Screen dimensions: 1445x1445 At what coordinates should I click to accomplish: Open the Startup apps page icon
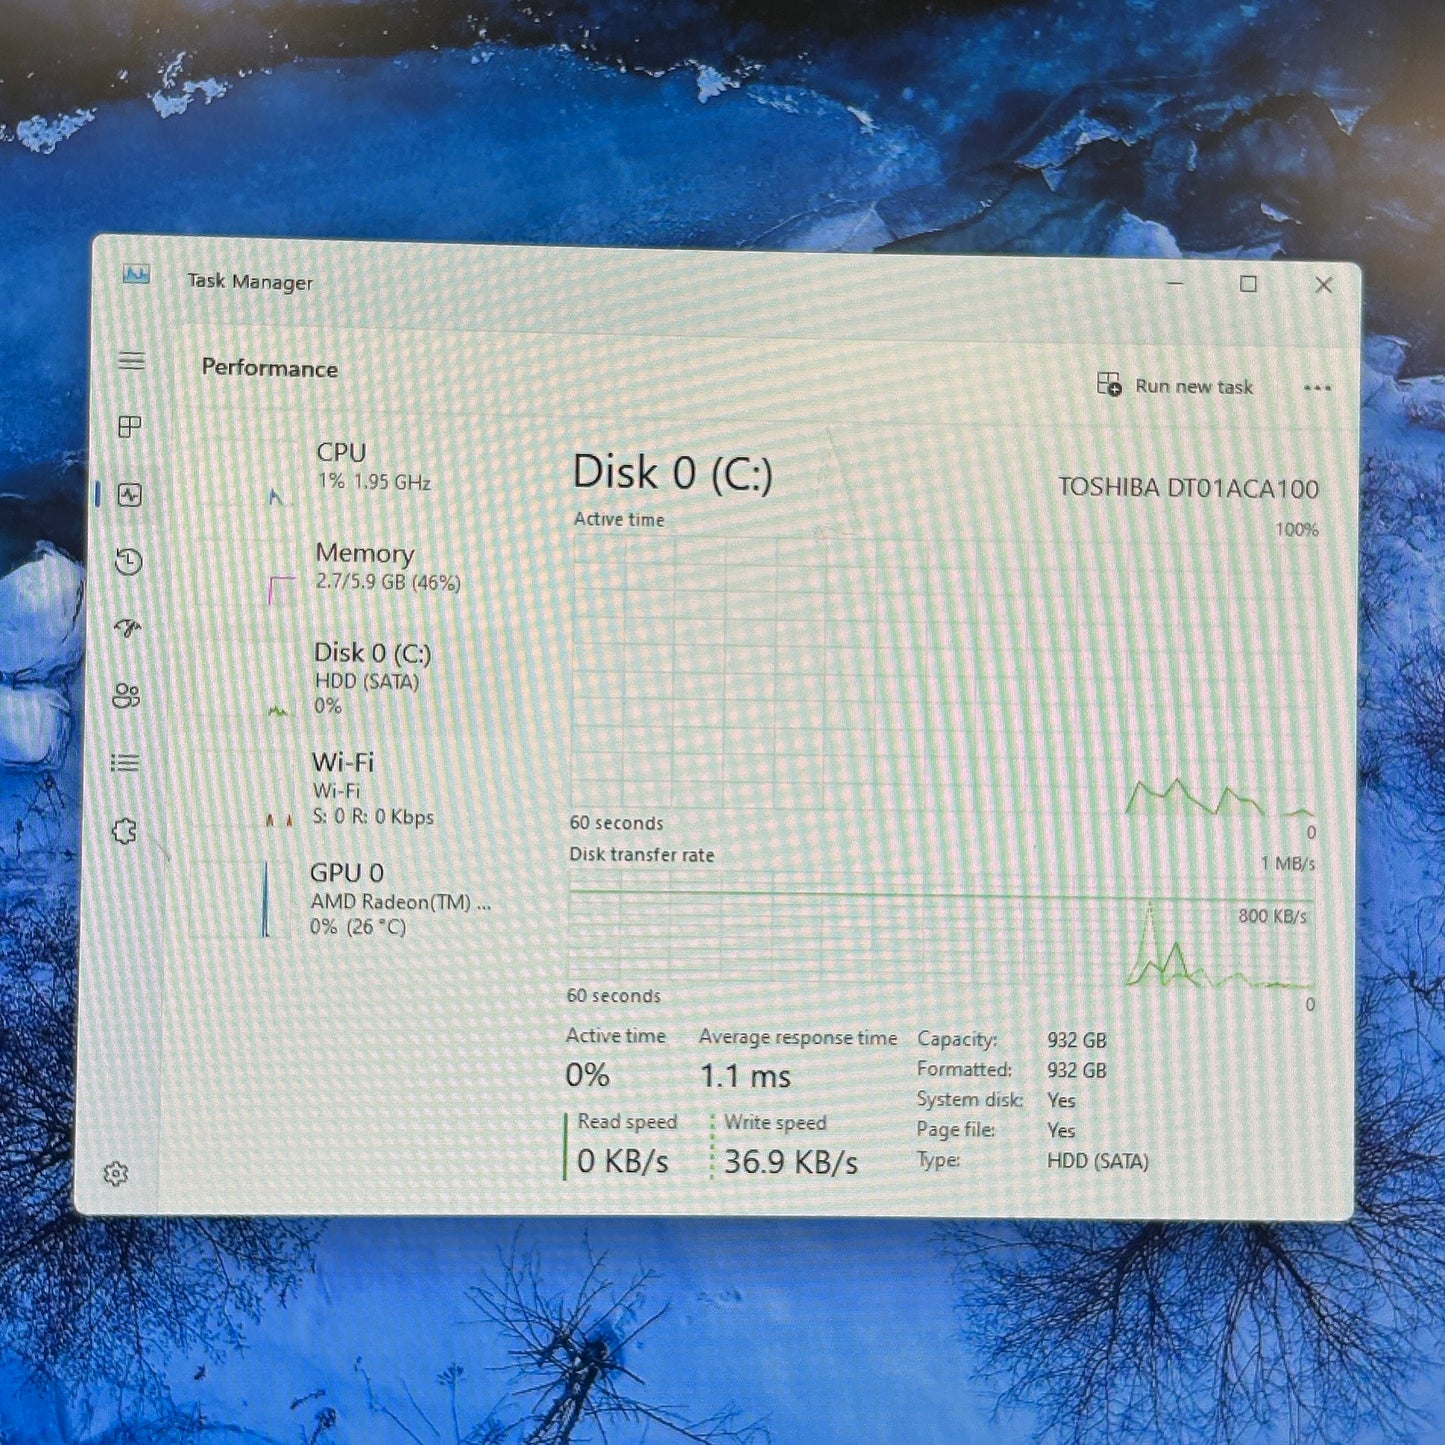pos(128,628)
